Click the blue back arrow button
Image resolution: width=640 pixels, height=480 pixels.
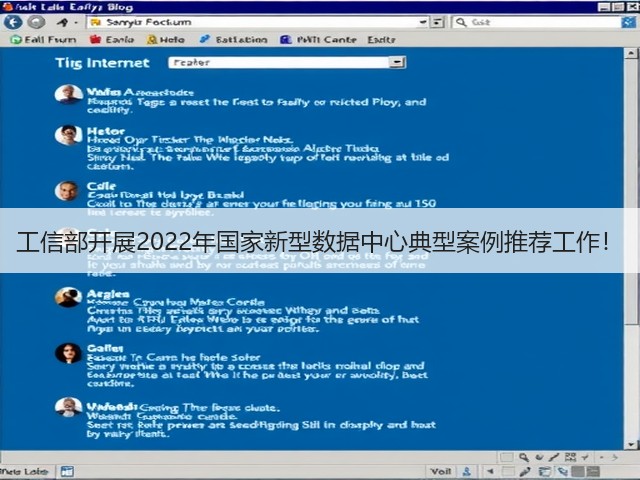(13, 22)
